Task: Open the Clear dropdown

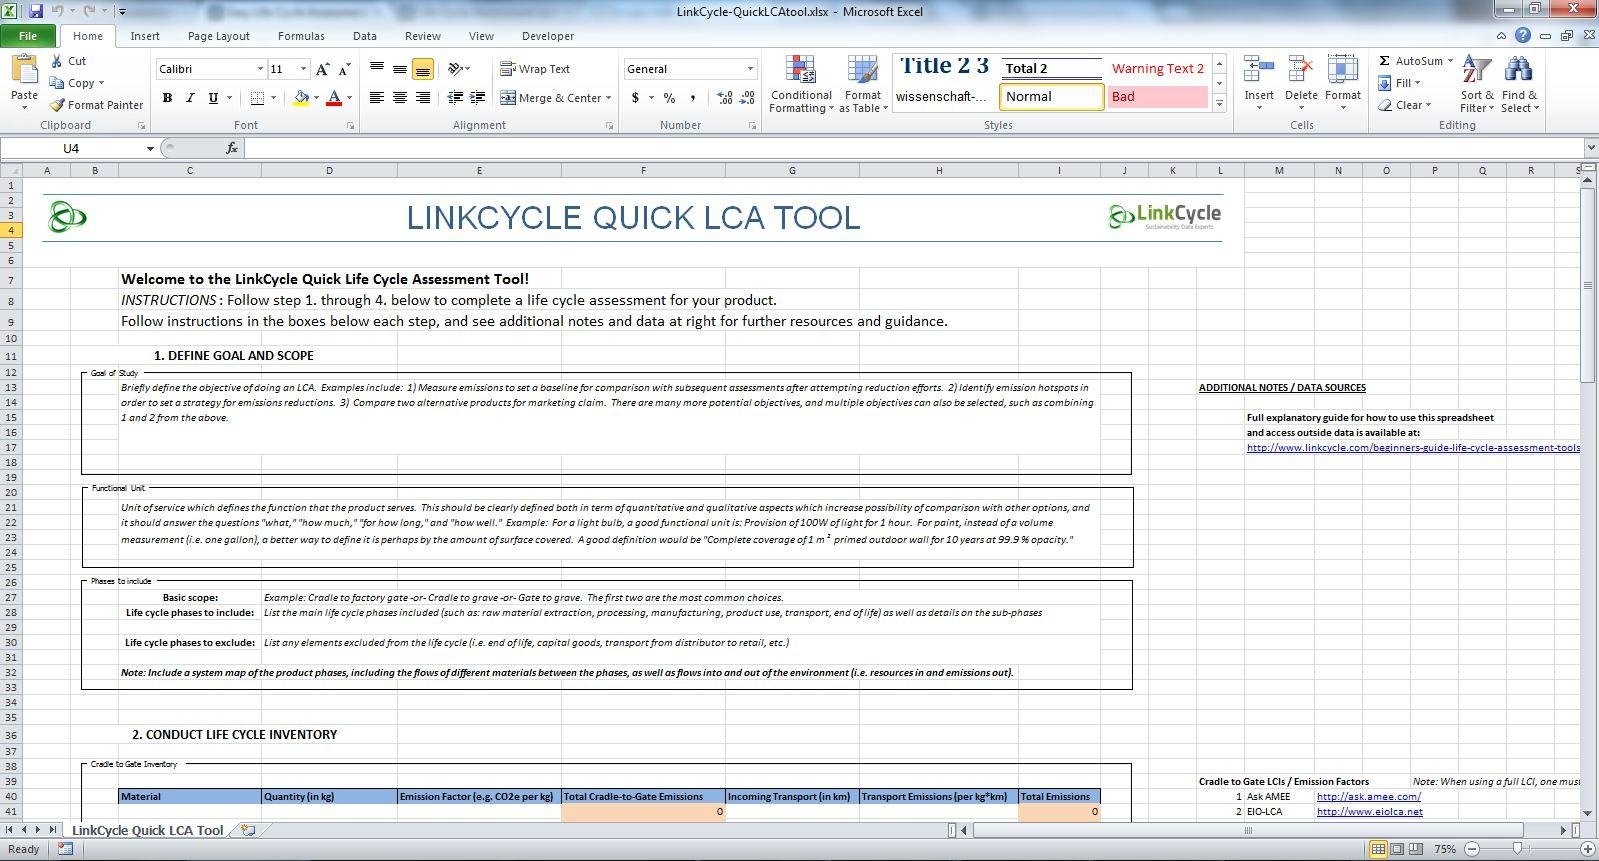Action: pos(1404,105)
